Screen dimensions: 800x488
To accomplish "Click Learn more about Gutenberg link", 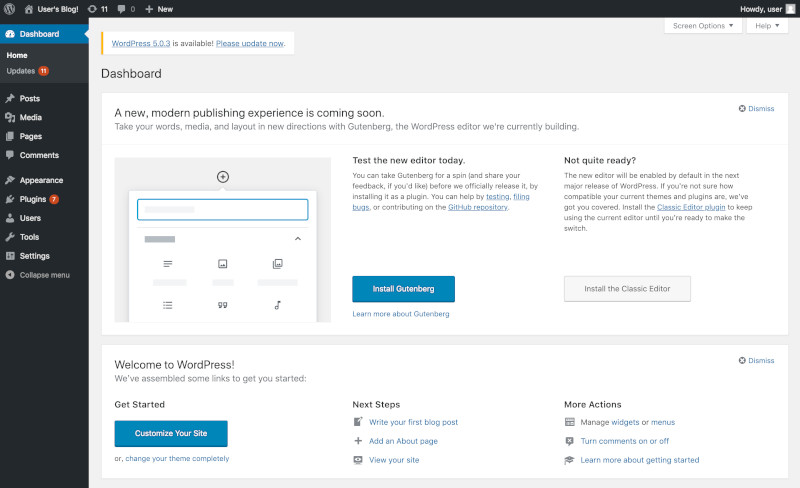I will [401, 314].
